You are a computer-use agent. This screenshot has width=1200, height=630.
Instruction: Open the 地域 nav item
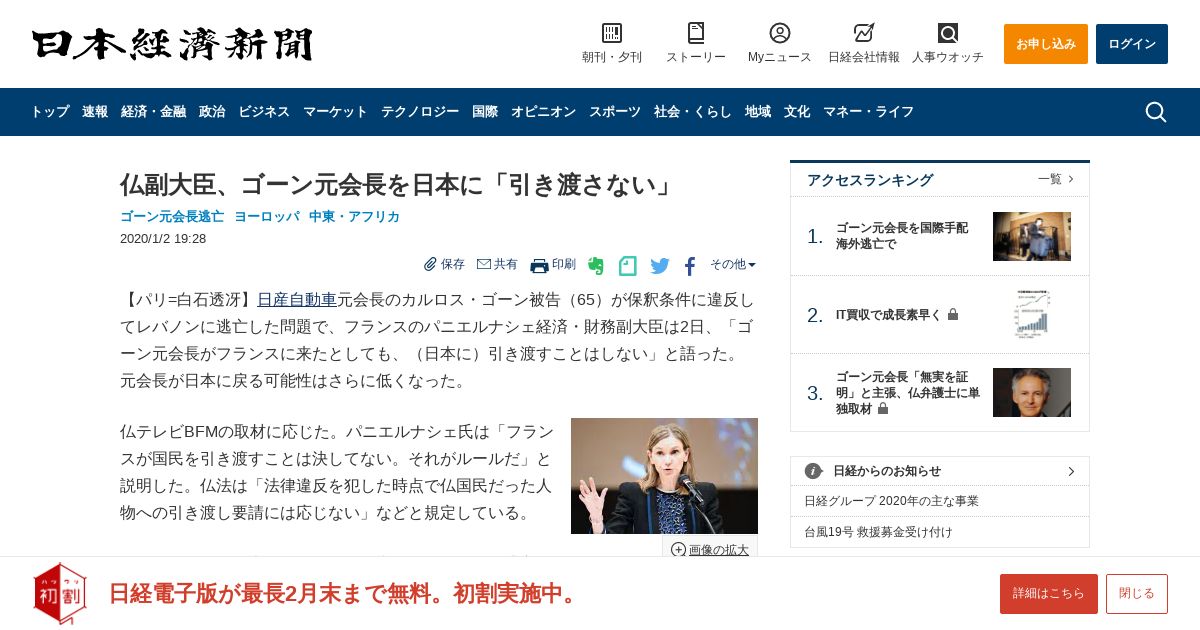[x=758, y=112]
